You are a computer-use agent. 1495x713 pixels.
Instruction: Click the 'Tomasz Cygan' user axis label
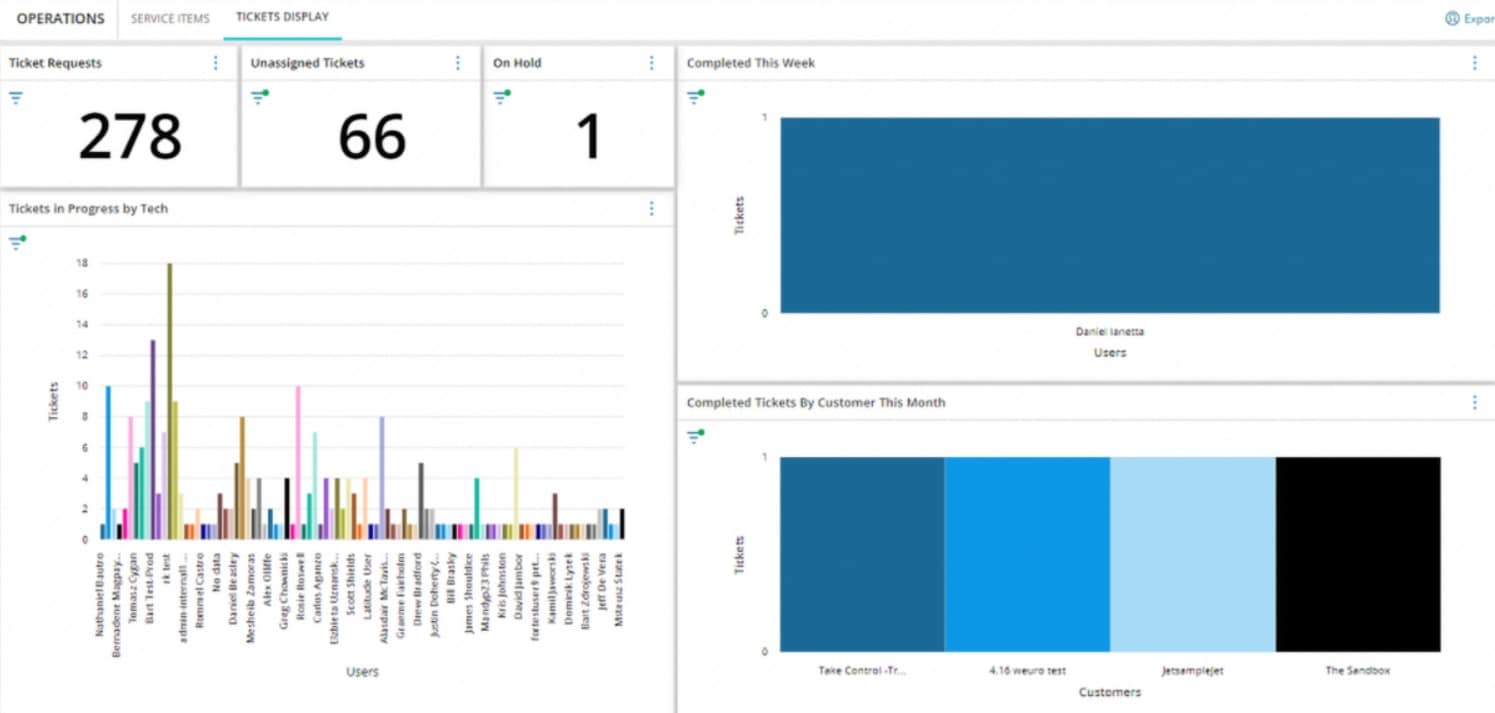[x=132, y=587]
